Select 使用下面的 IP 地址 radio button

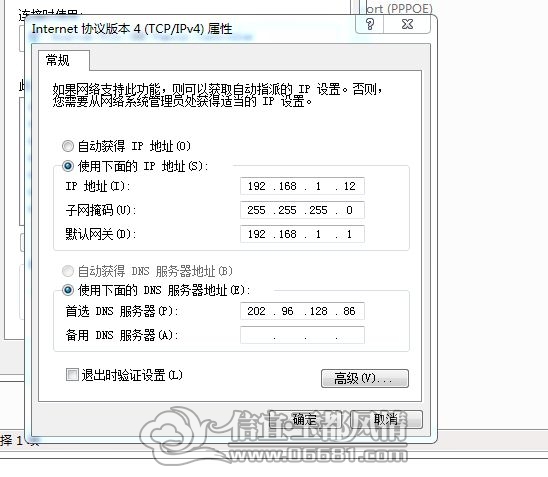pyautogui.click(x=67, y=166)
